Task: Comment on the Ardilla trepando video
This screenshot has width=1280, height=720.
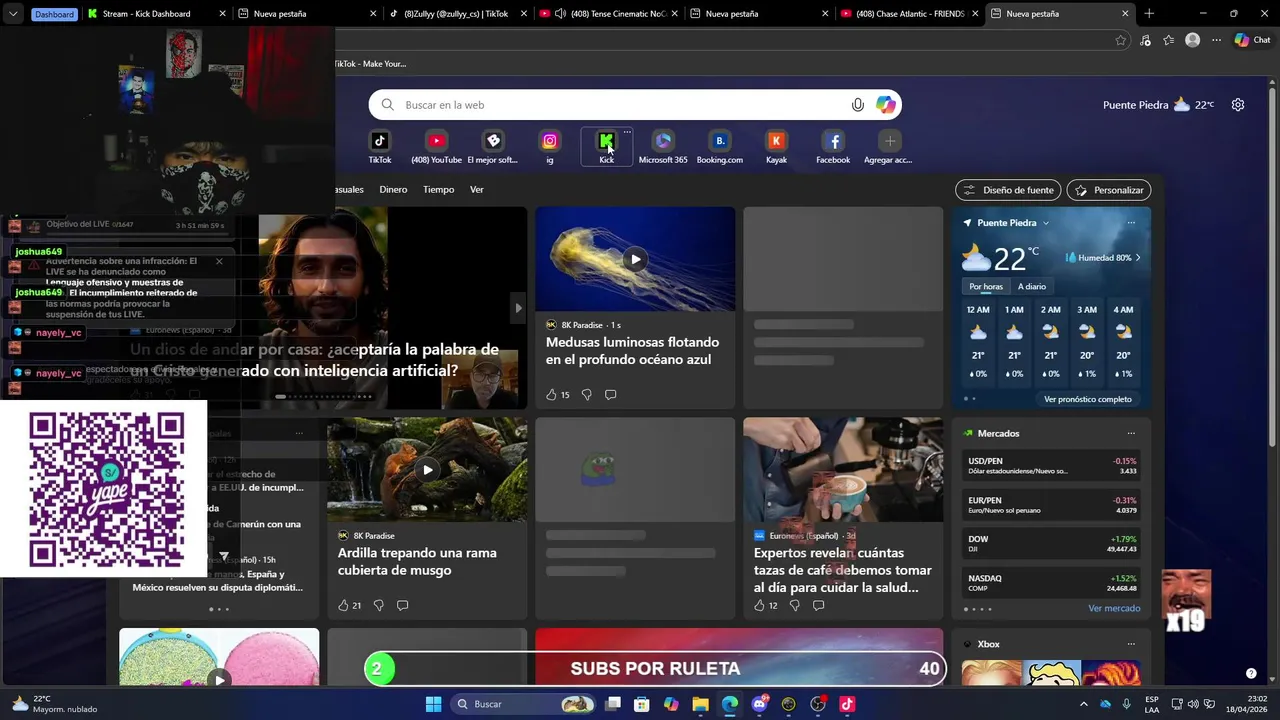Action: click(x=402, y=605)
